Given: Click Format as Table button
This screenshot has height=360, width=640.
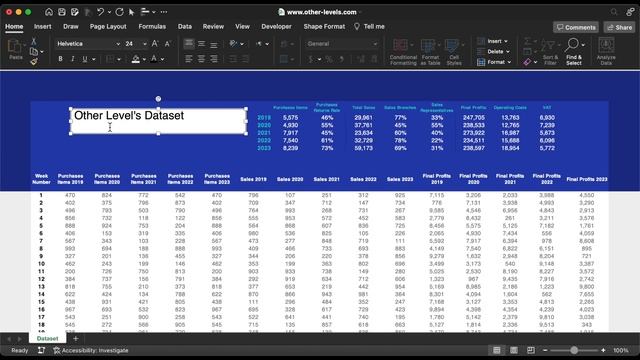Looking at the screenshot, I should 430,52.
